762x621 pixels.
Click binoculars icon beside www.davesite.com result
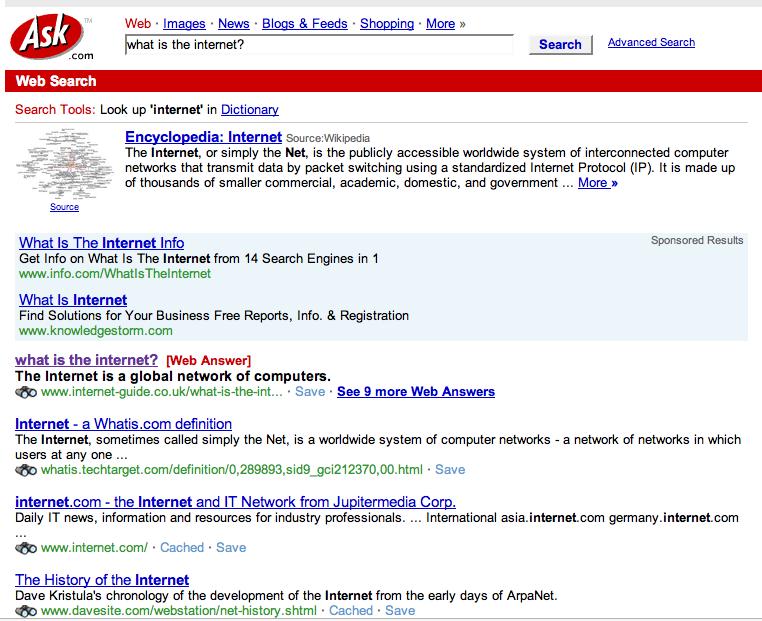[27, 611]
